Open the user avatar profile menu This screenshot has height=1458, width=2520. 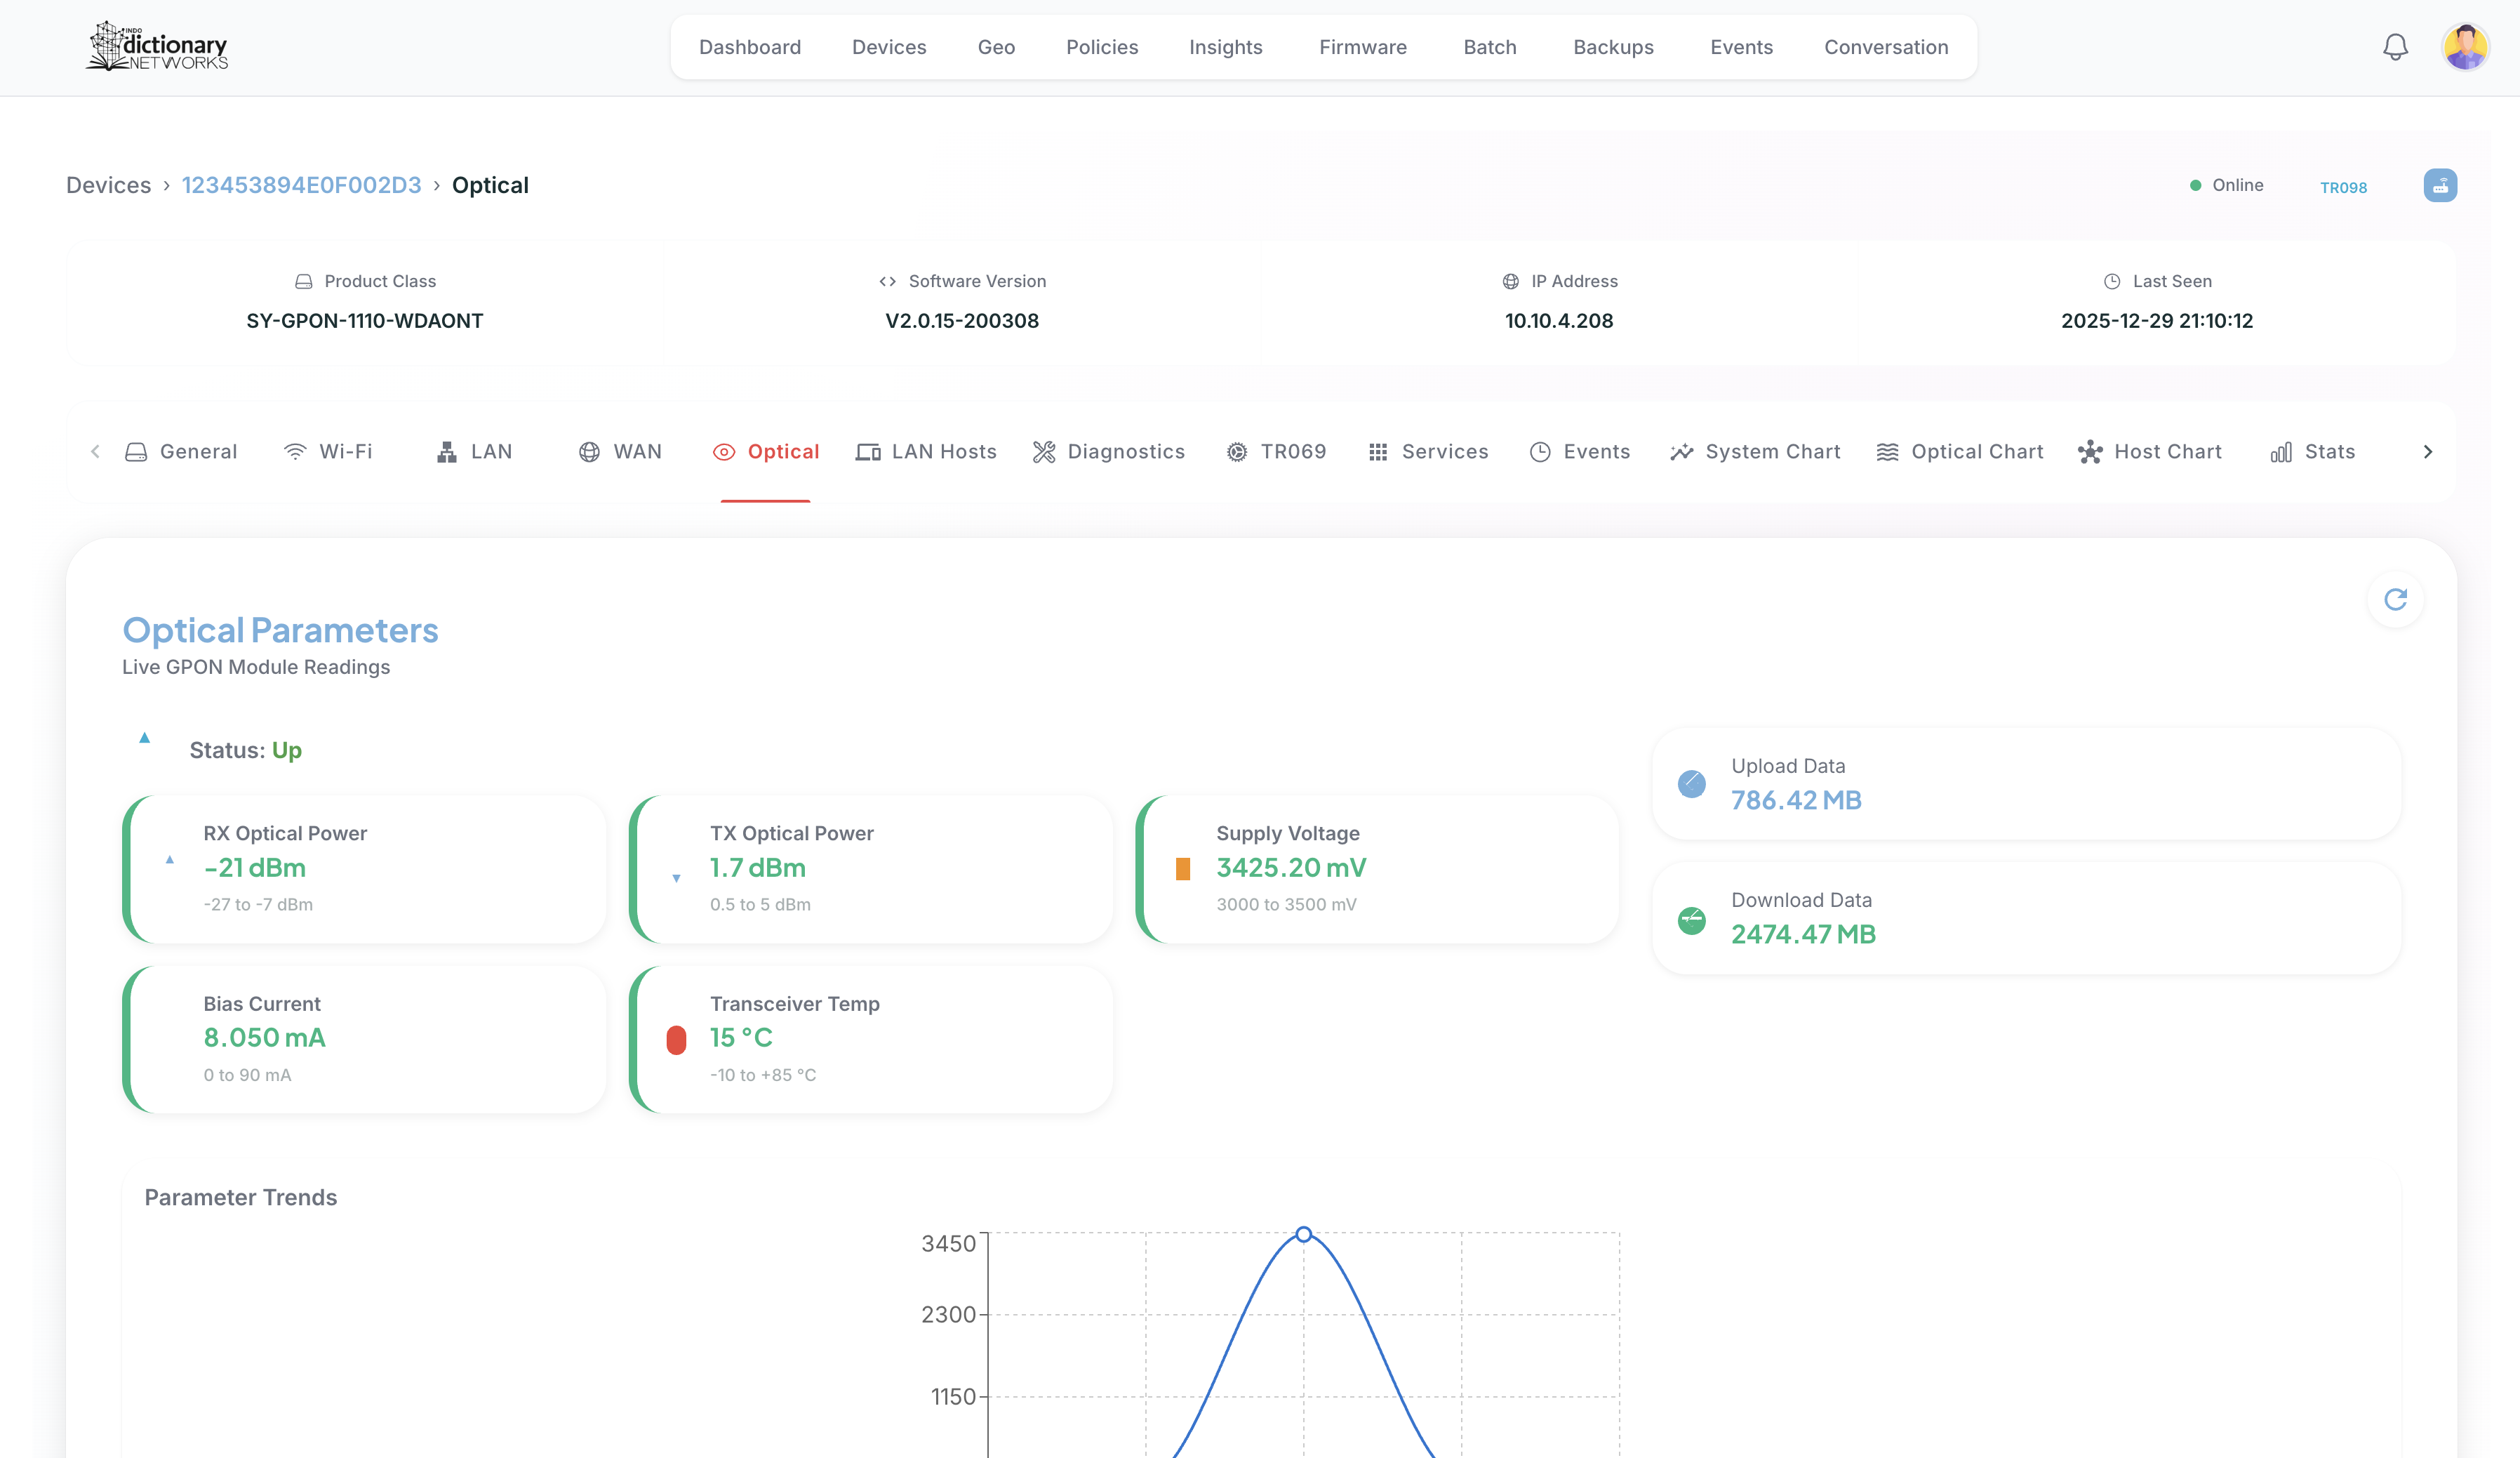point(2465,47)
